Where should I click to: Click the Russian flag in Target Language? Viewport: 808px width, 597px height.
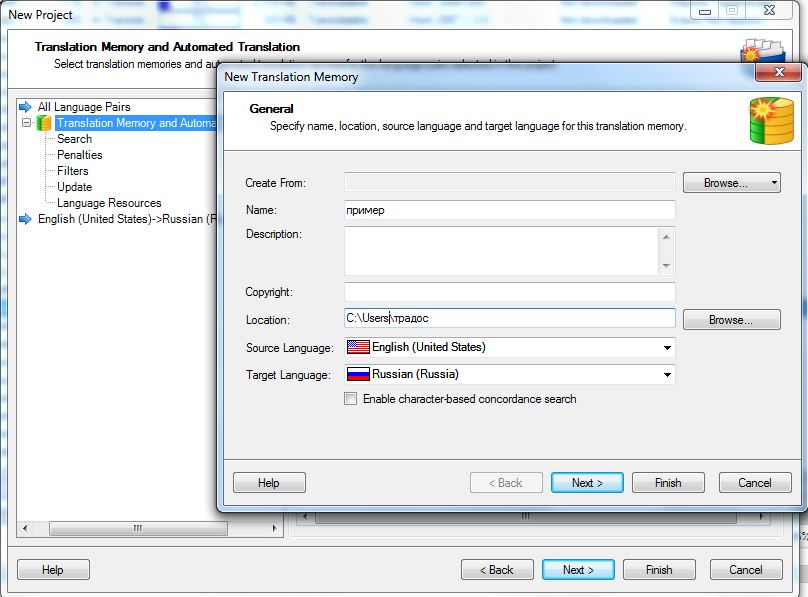tap(358, 374)
